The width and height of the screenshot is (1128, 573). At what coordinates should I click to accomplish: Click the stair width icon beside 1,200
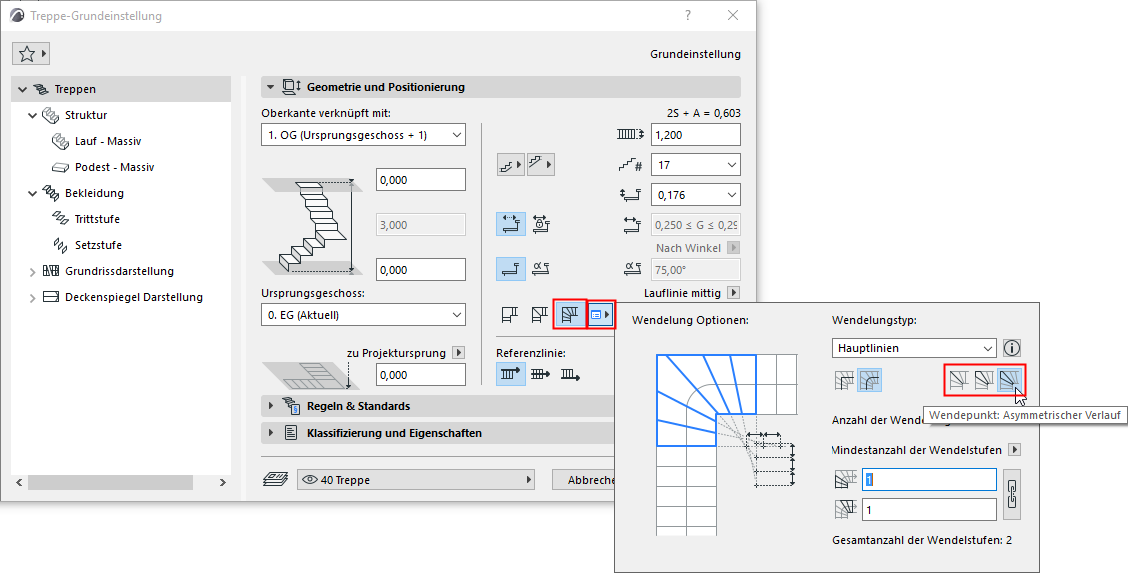click(x=630, y=134)
